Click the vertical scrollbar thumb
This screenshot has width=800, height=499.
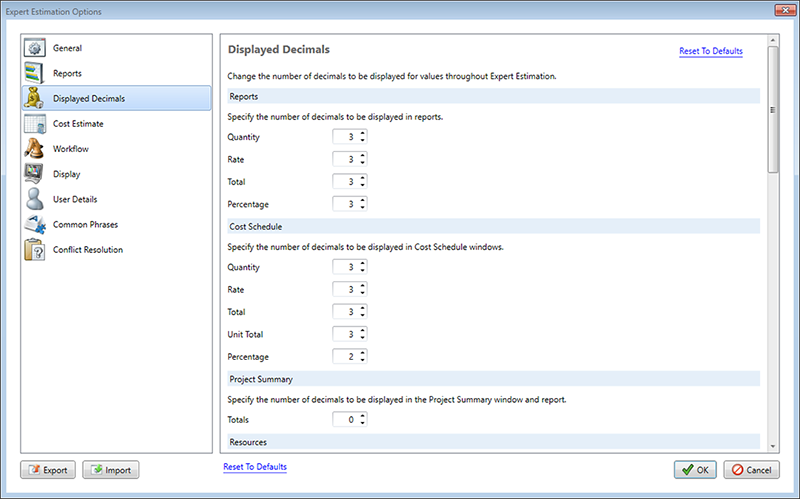[x=771, y=110]
